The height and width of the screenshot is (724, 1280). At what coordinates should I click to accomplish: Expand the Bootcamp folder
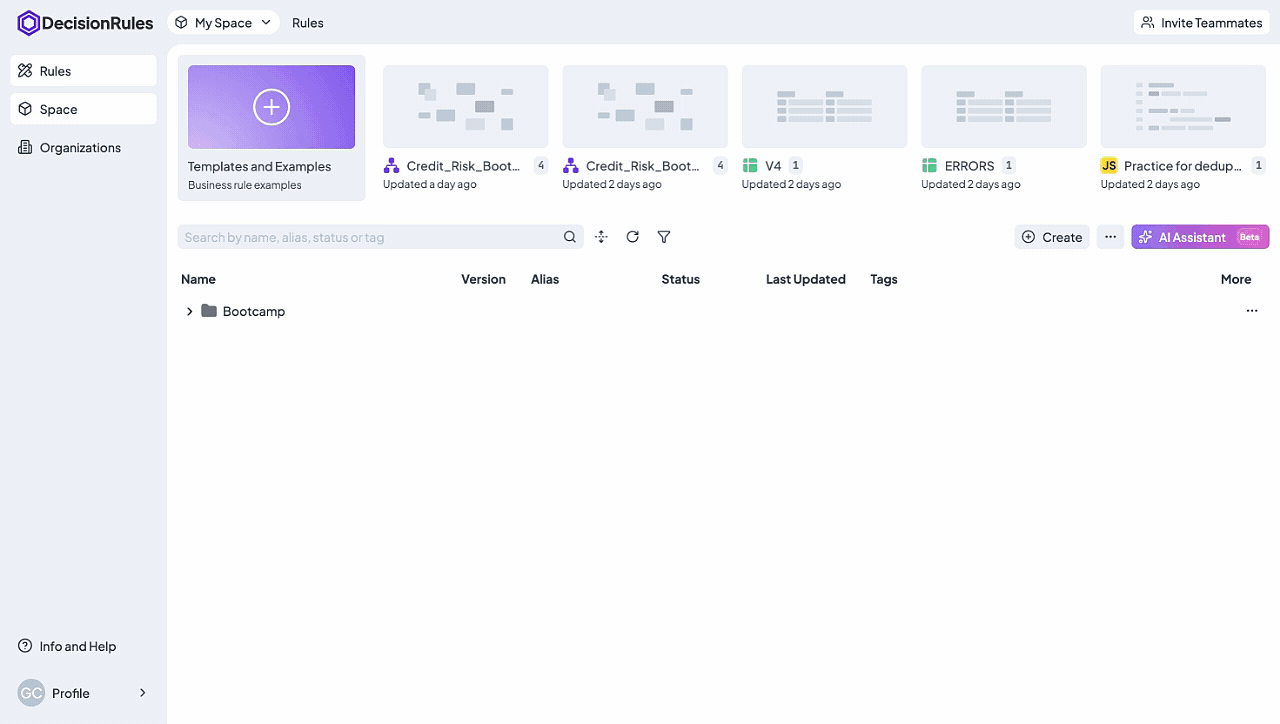pyautogui.click(x=190, y=312)
